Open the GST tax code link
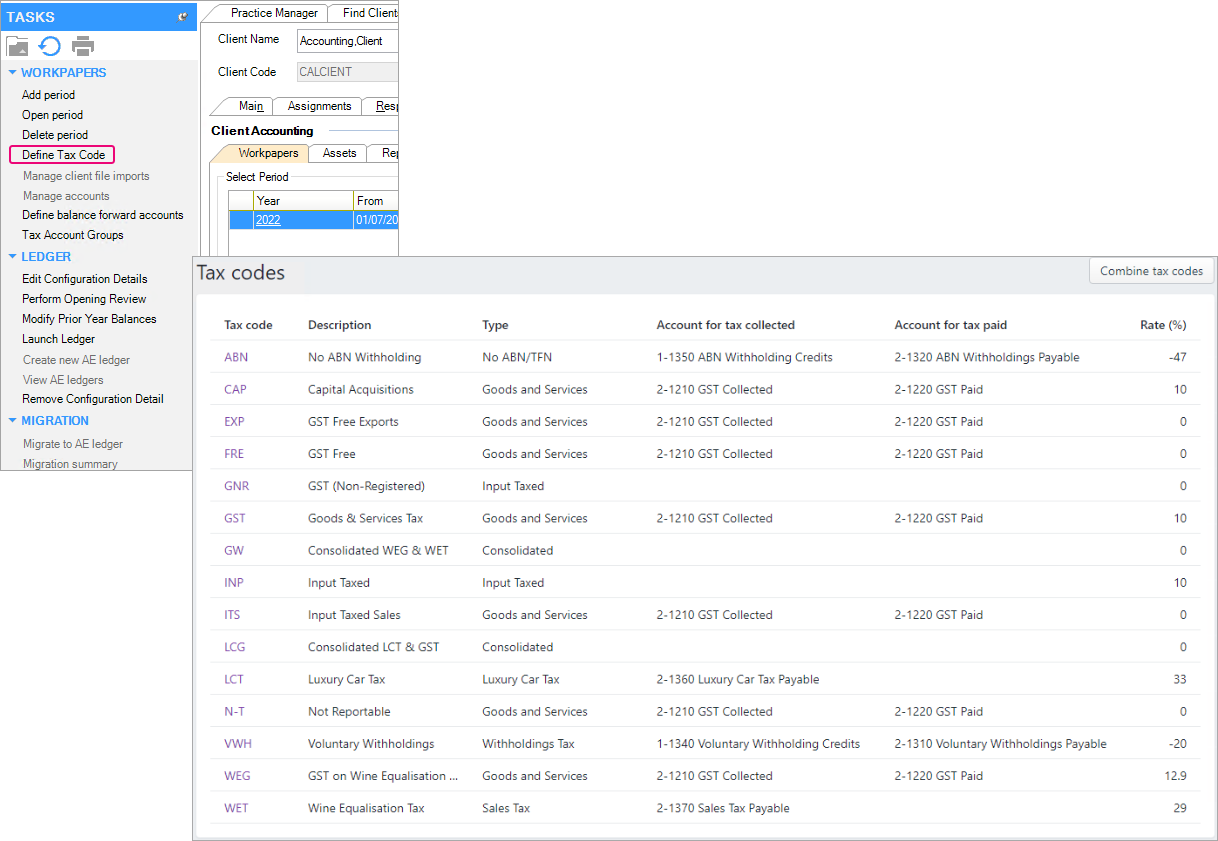 pyautogui.click(x=235, y=518)
